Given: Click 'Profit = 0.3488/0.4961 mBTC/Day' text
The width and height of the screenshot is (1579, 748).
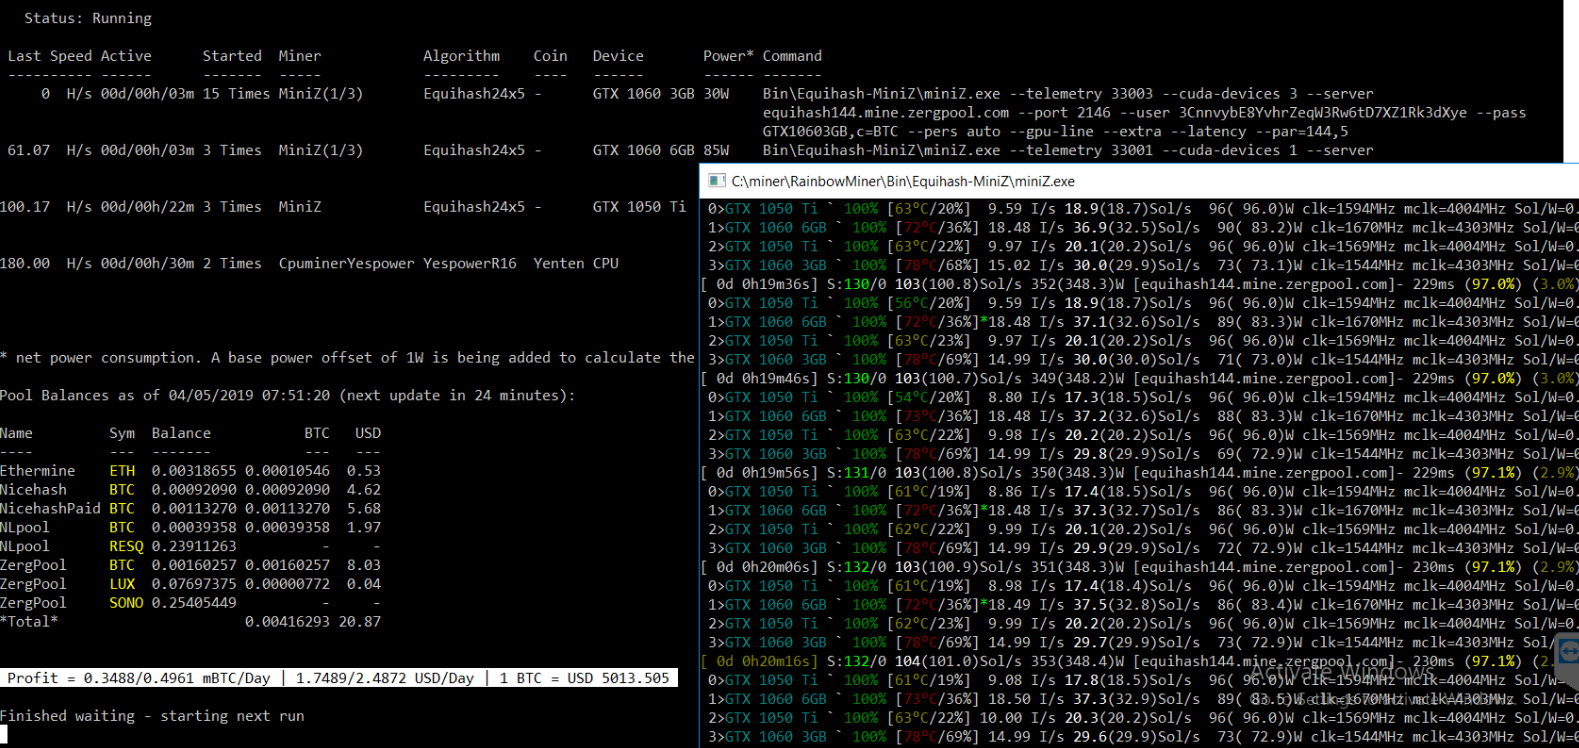Looking at the screenshot, I should point(139,678).
